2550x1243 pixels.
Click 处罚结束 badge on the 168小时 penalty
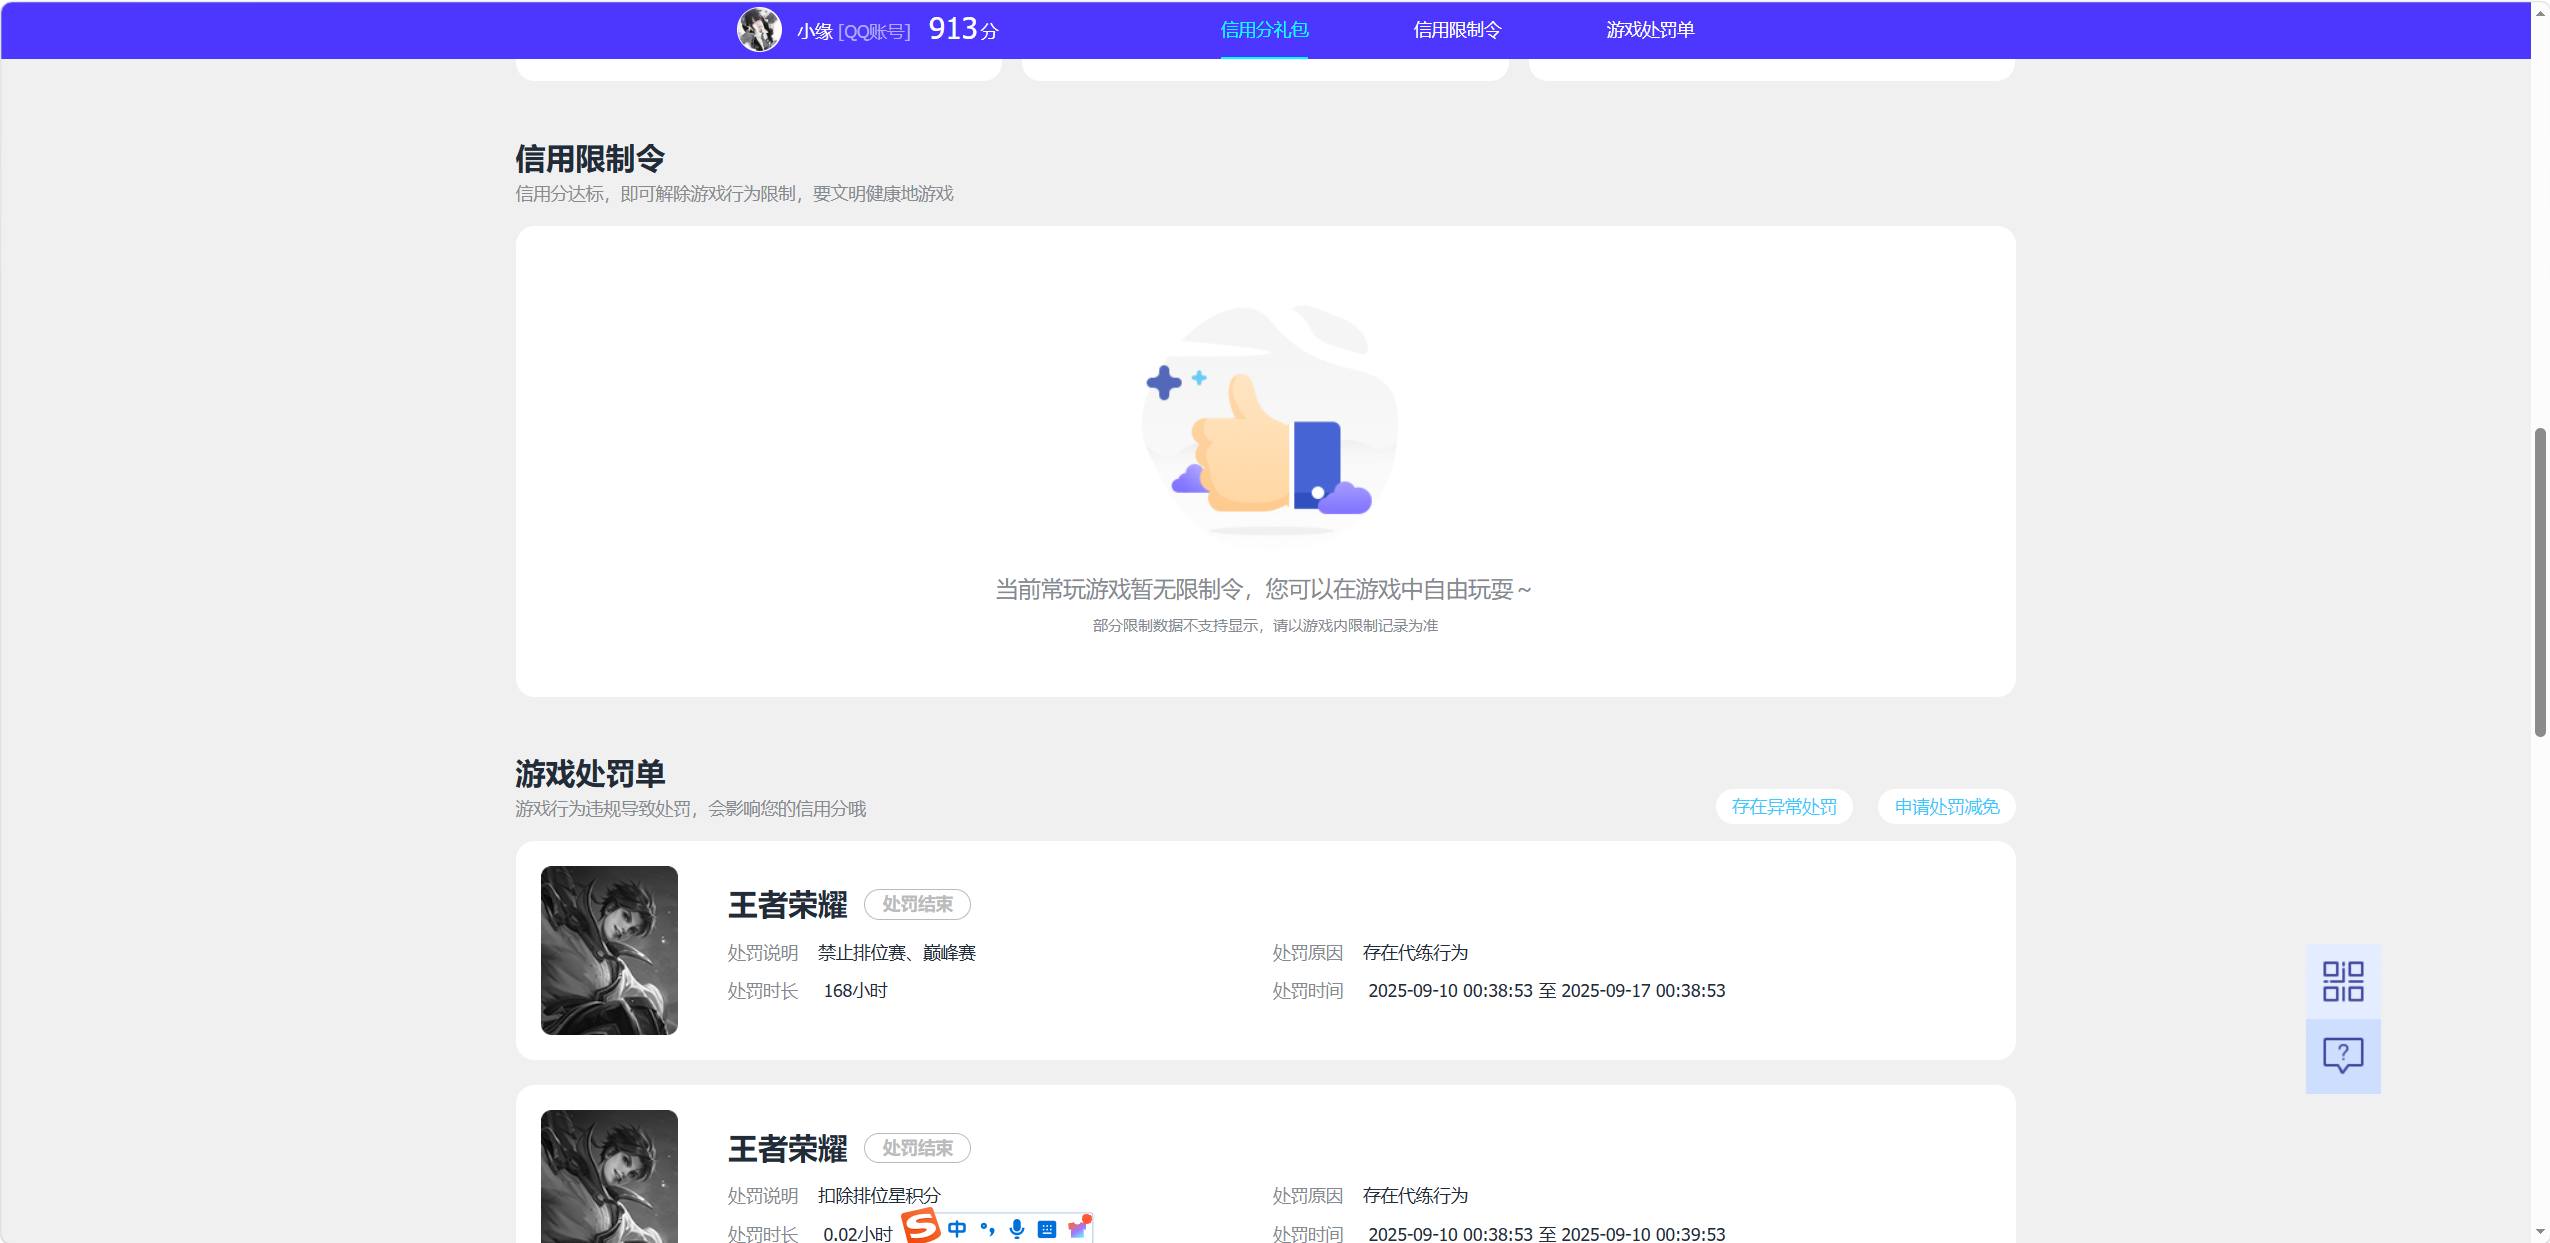pos(917,904)
